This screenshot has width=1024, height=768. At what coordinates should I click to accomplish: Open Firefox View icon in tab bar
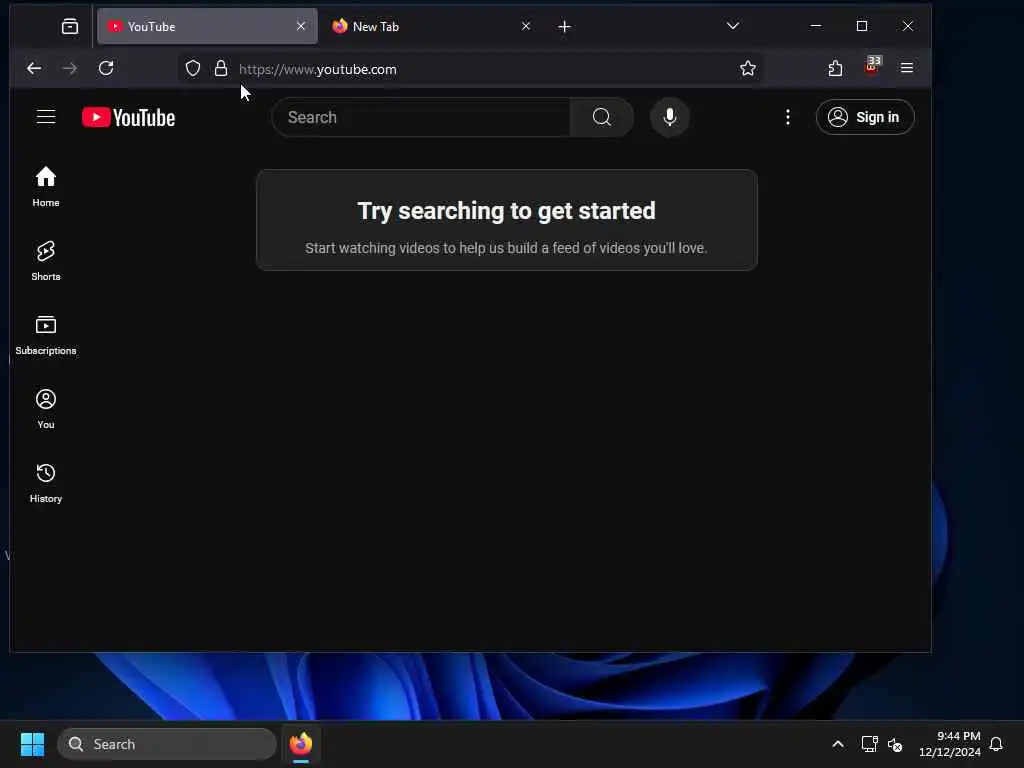pyautogui.click(x=70, y=26)
